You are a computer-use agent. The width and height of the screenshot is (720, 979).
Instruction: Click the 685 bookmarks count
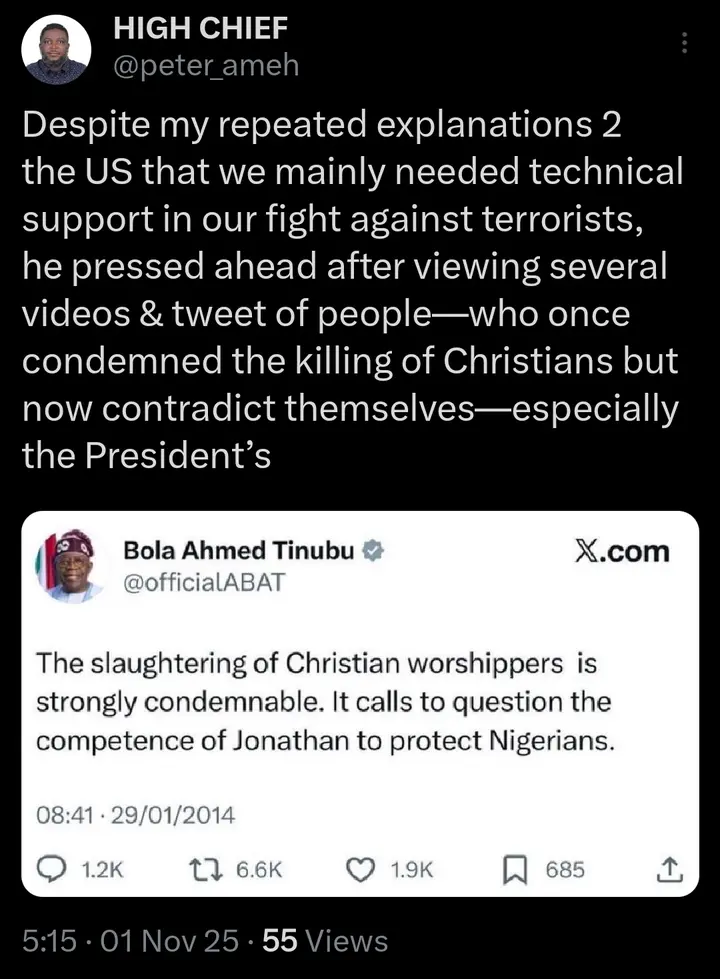pos(565,870)
